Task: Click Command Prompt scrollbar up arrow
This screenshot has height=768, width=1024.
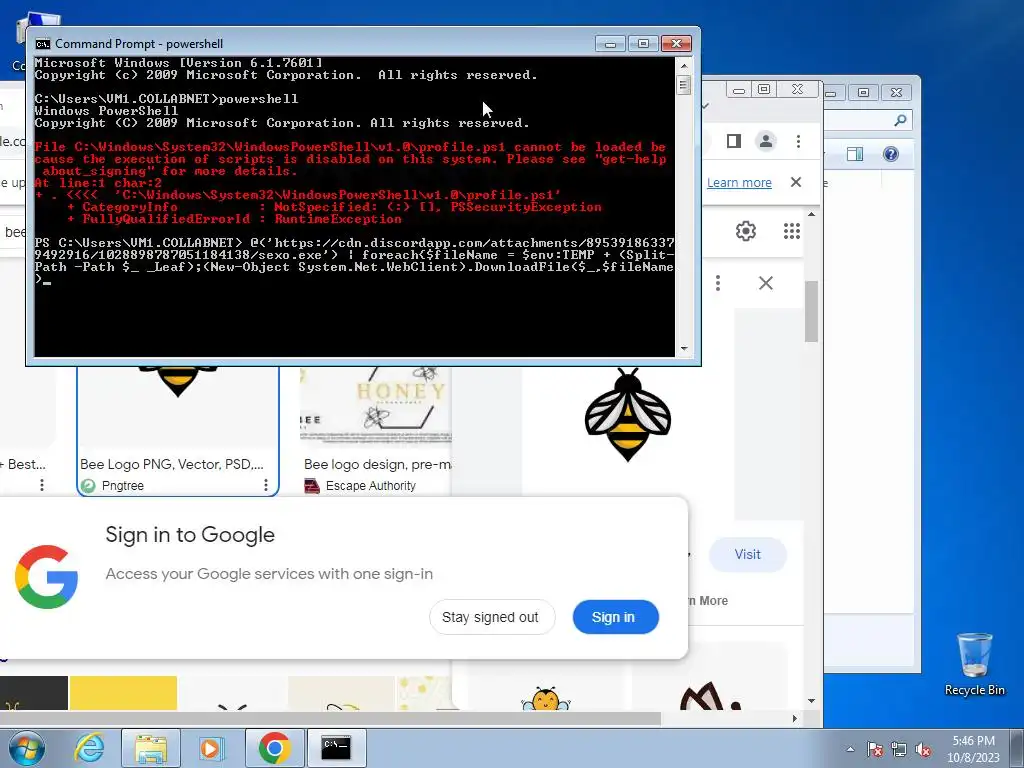Action: click(684, 65)
